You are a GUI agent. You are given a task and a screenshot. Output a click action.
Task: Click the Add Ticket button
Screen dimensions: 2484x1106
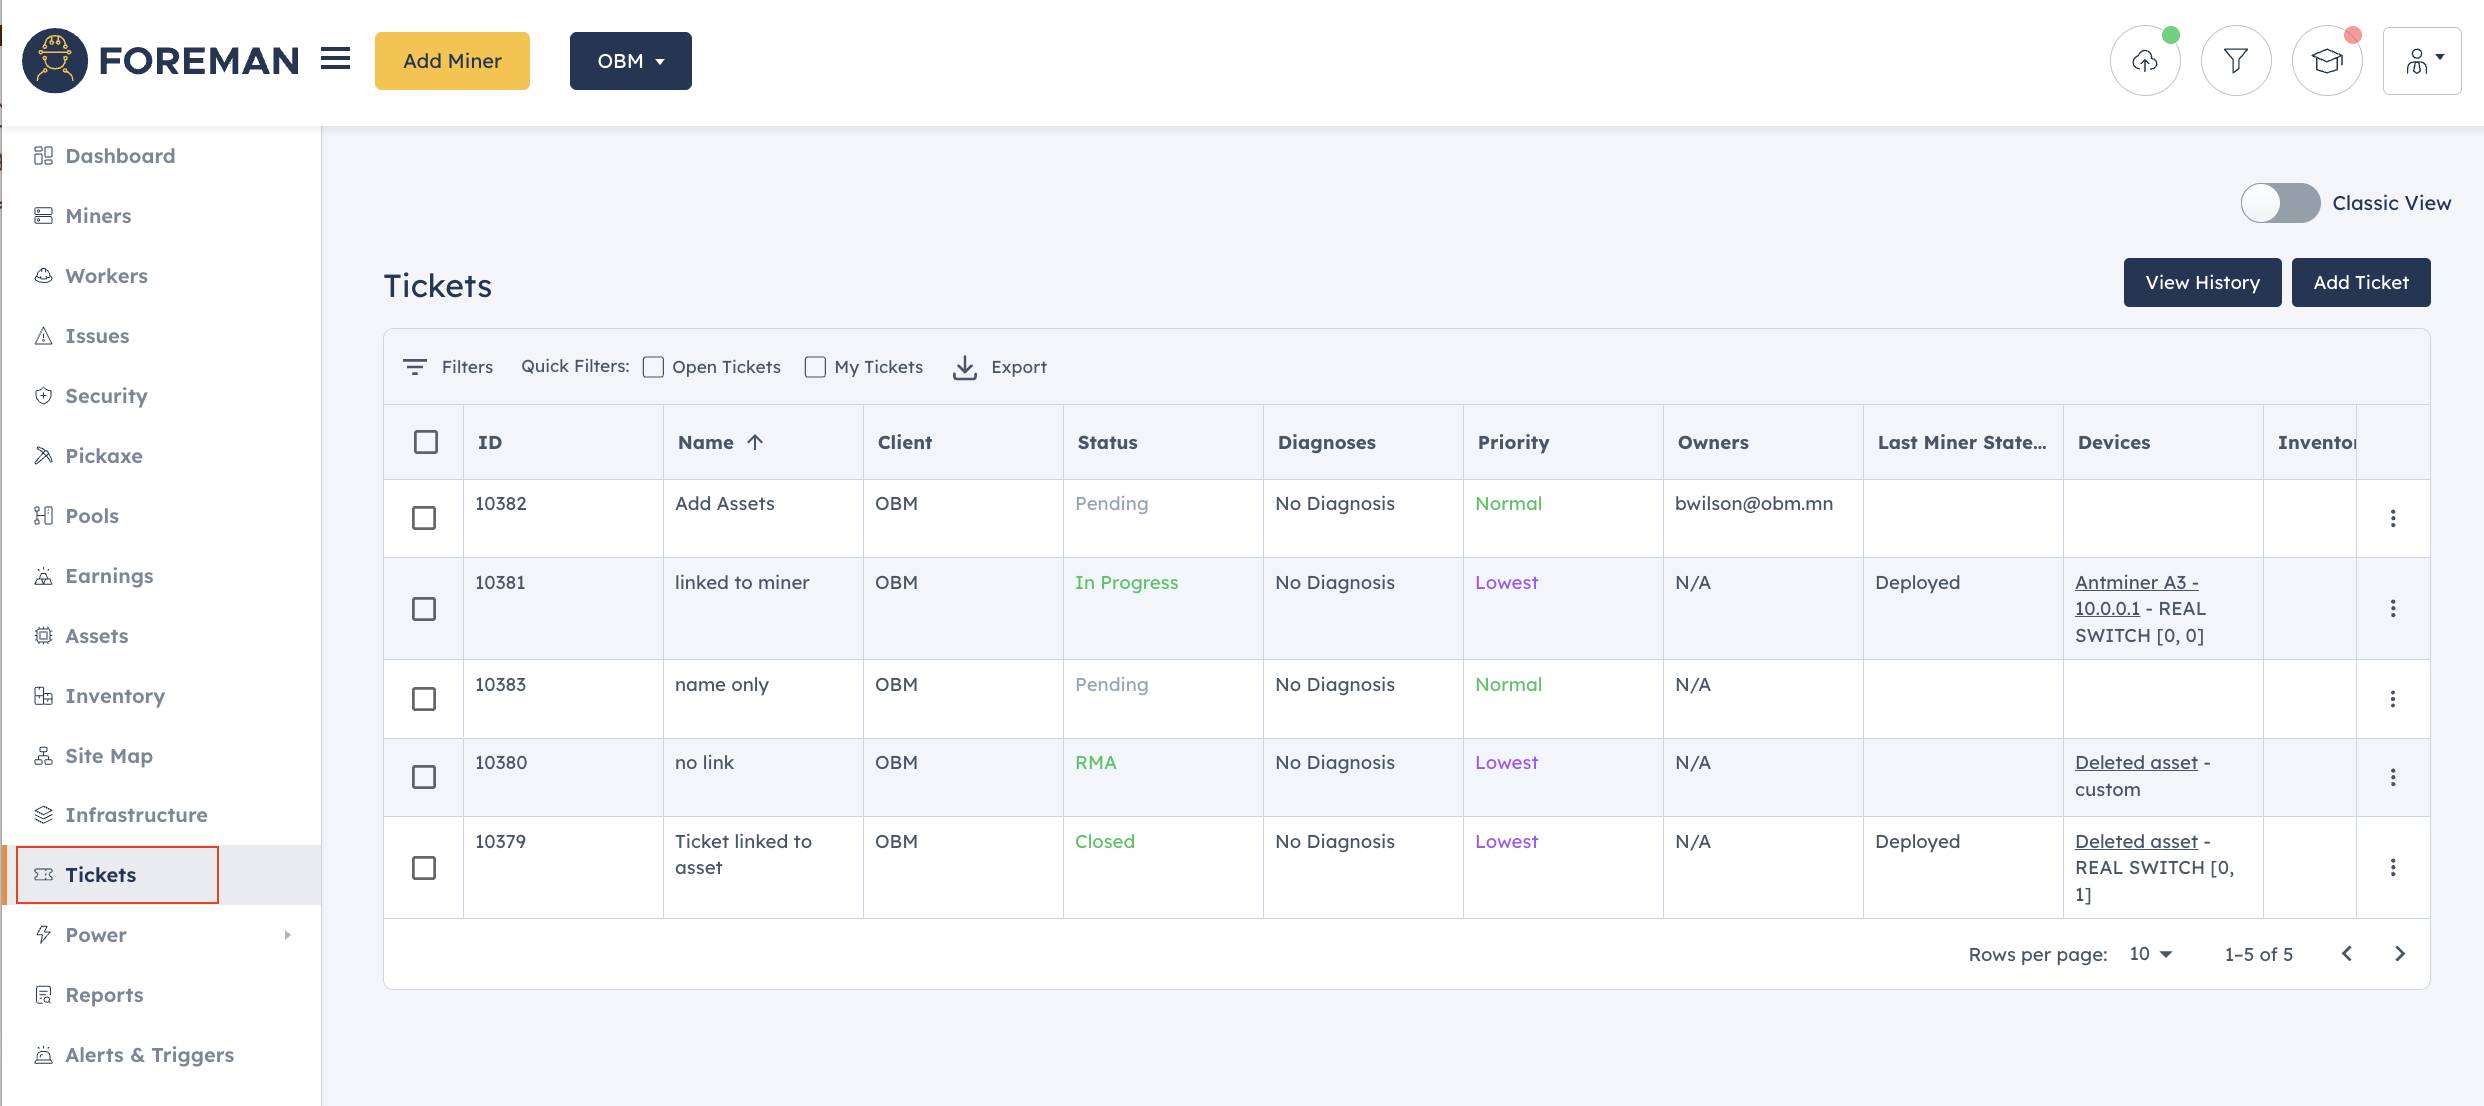2360,283
